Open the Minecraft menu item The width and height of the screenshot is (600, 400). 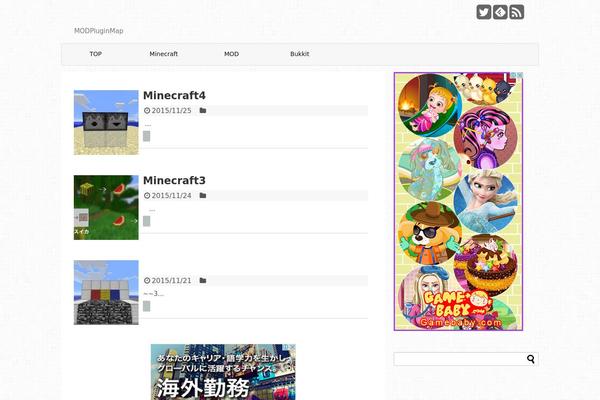pyautogui.click(x=163, y=54)
